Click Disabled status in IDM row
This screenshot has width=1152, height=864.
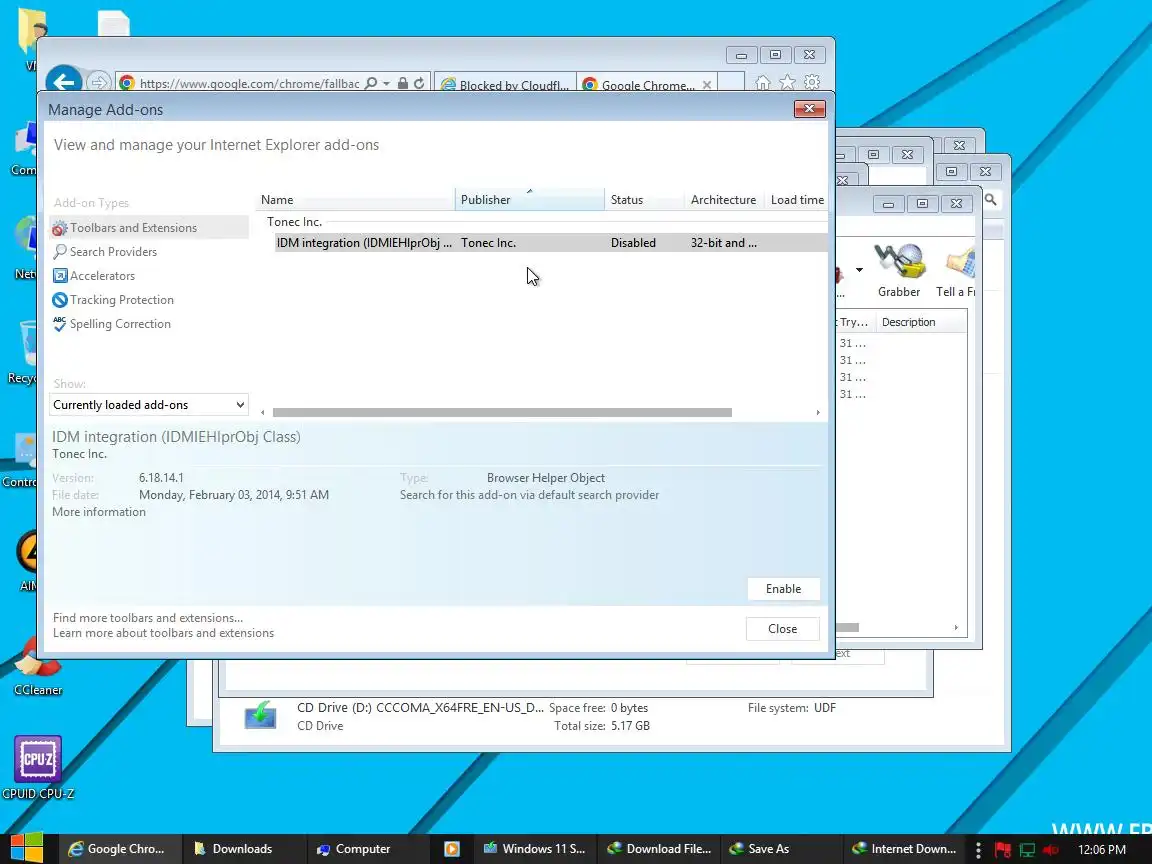click(633, 243)
